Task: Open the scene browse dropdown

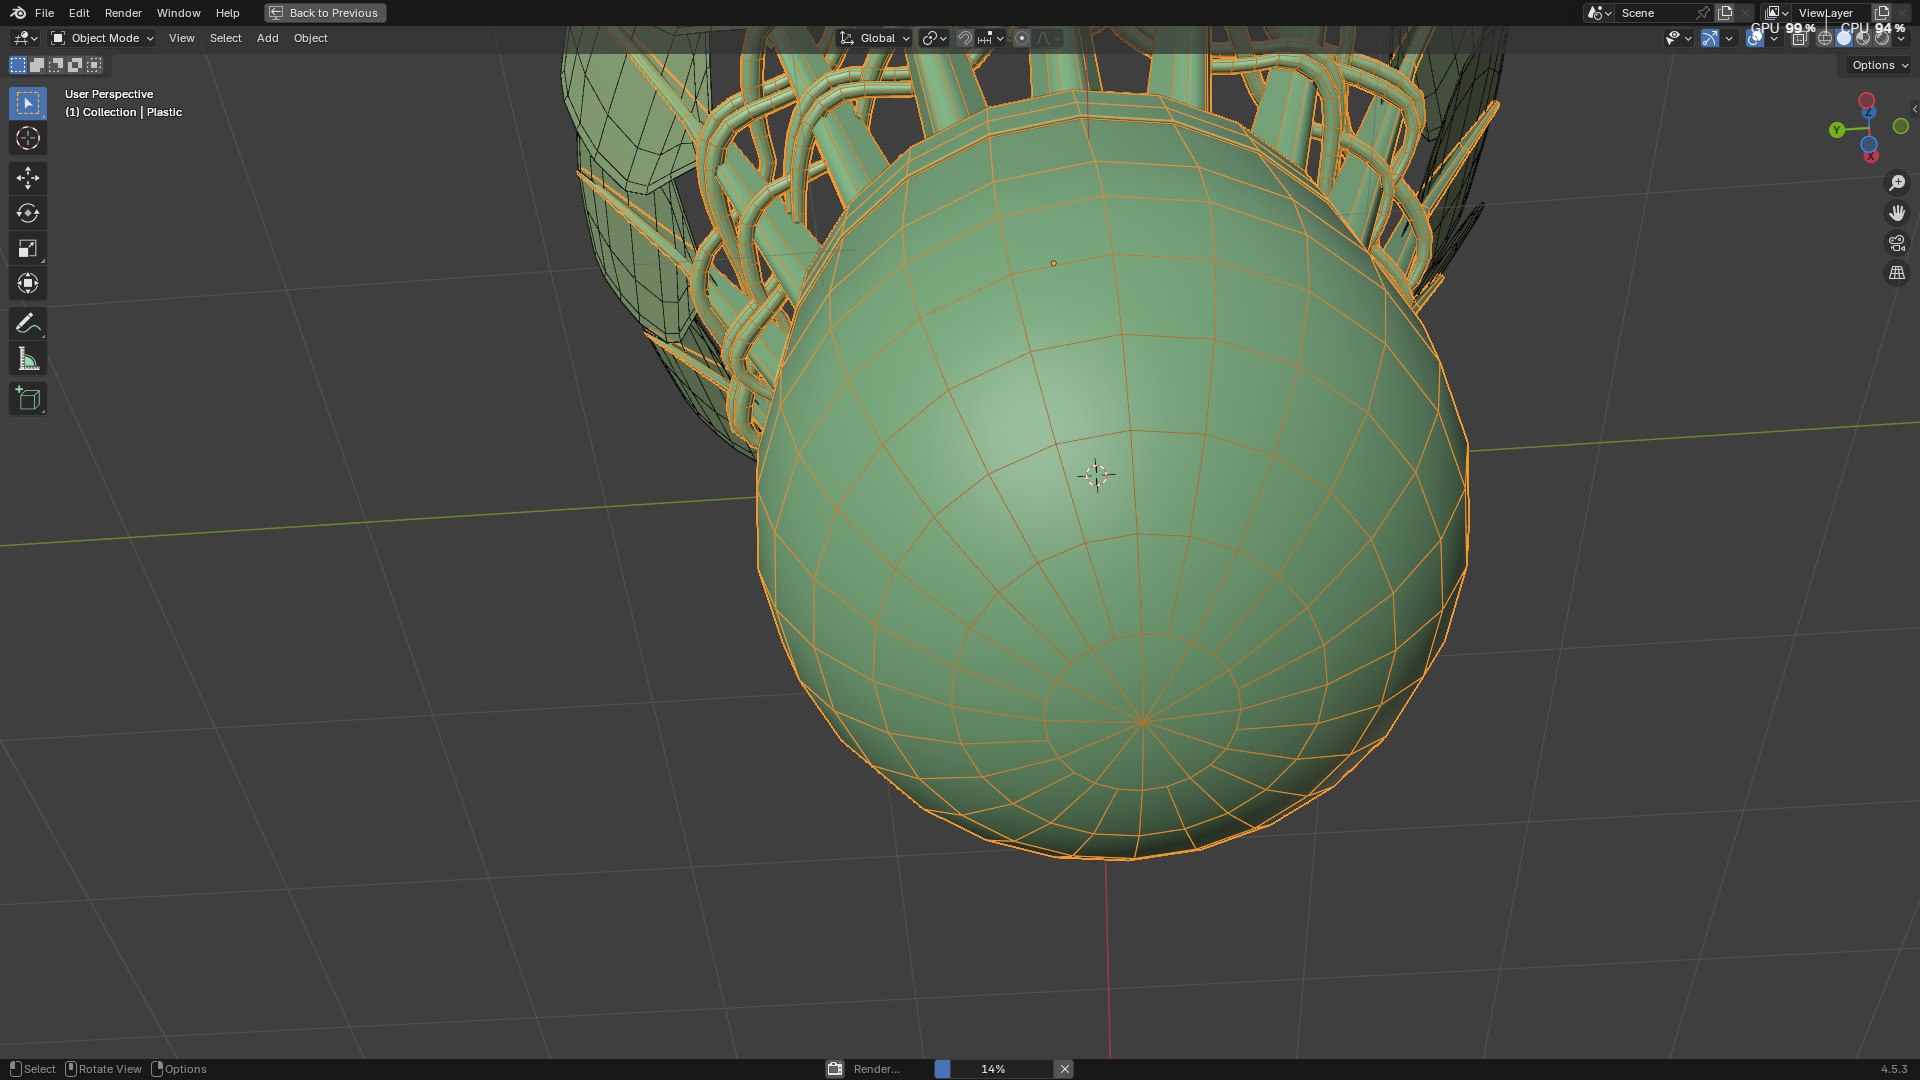Action: (1599, 13)
